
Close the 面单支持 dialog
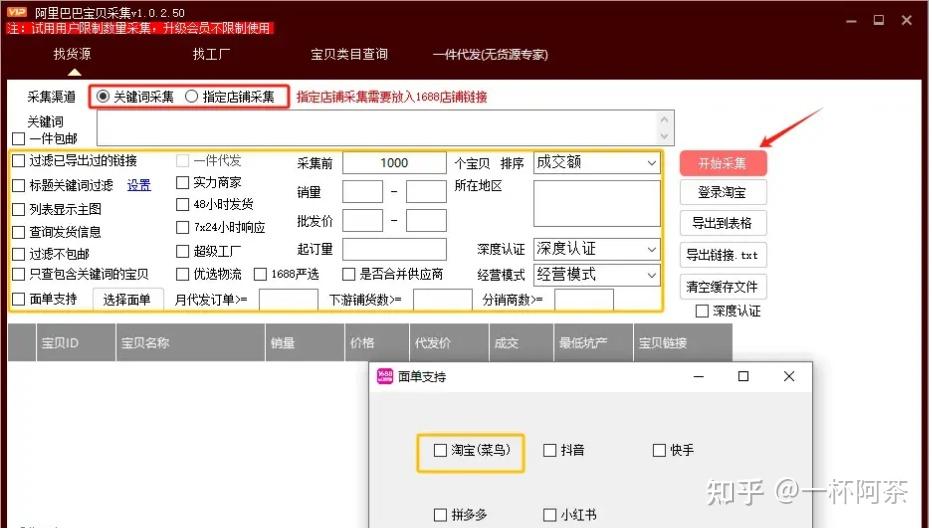[789, 376]
